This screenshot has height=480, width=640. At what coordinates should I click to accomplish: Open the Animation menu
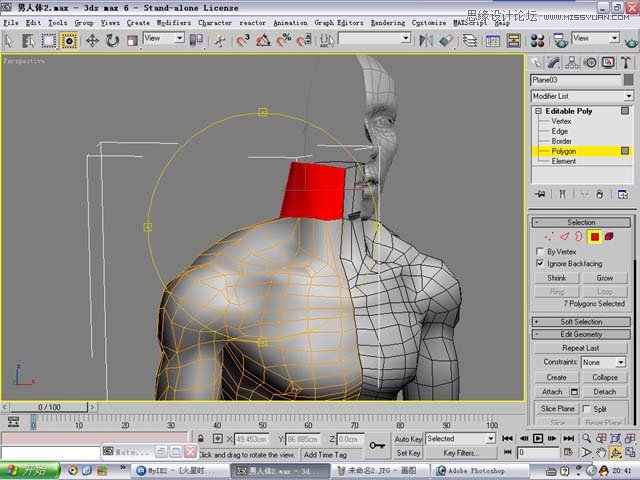pyautogui.click(x=290, y=23)
